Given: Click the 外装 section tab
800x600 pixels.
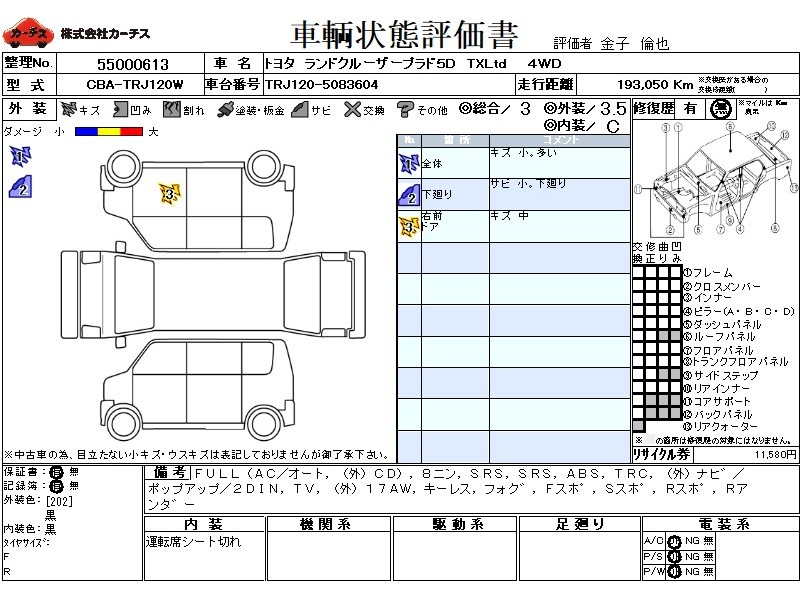Looking at the screenshot, I should 27,109.
